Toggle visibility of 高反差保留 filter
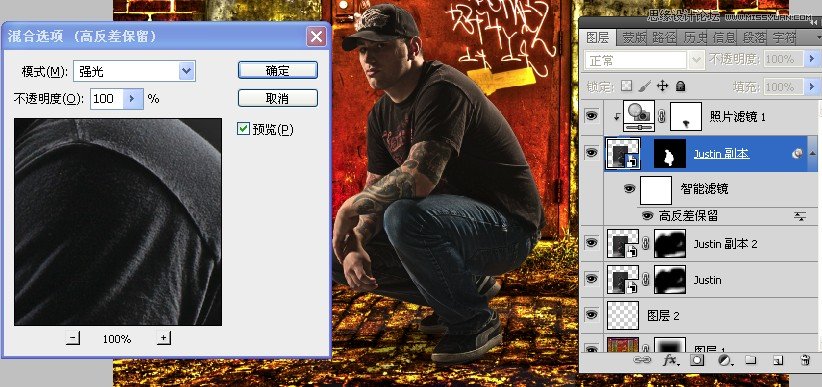Image resolution: width=822 pixels, height=387 pixels. [647, 216]
